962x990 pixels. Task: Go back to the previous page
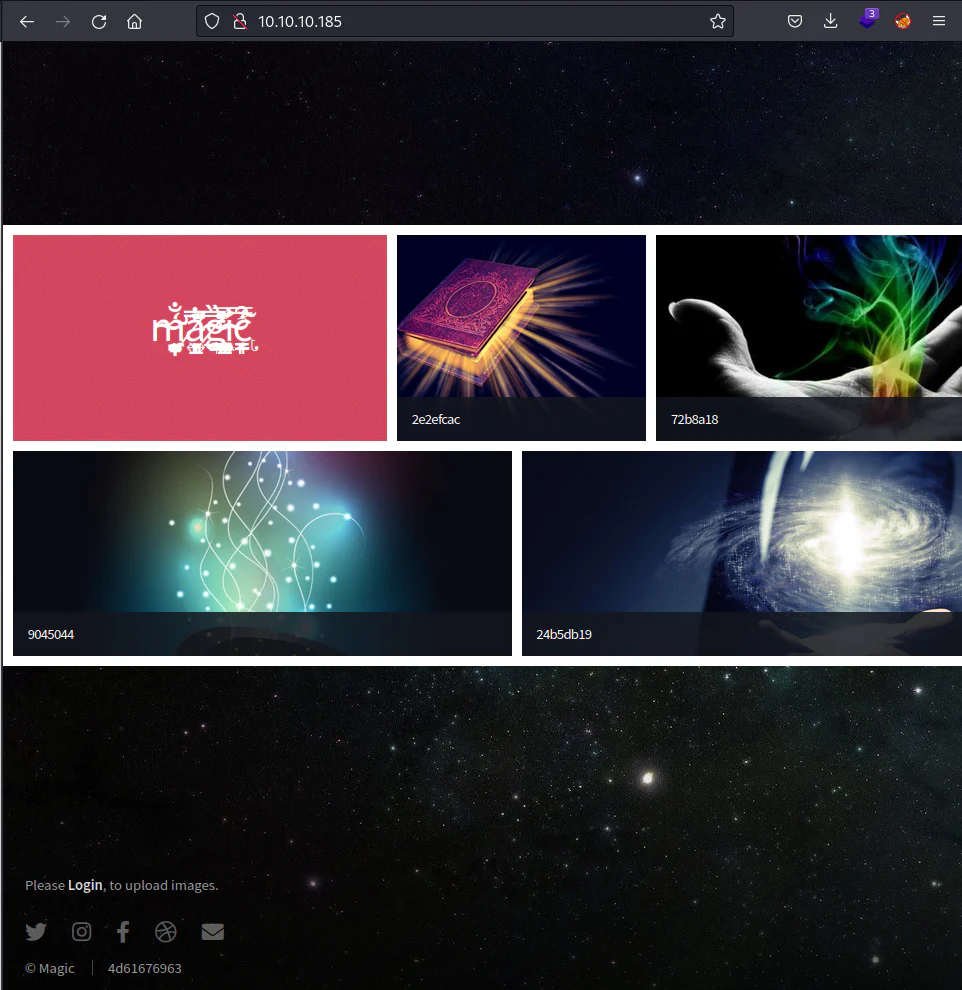tap(27, 21)
